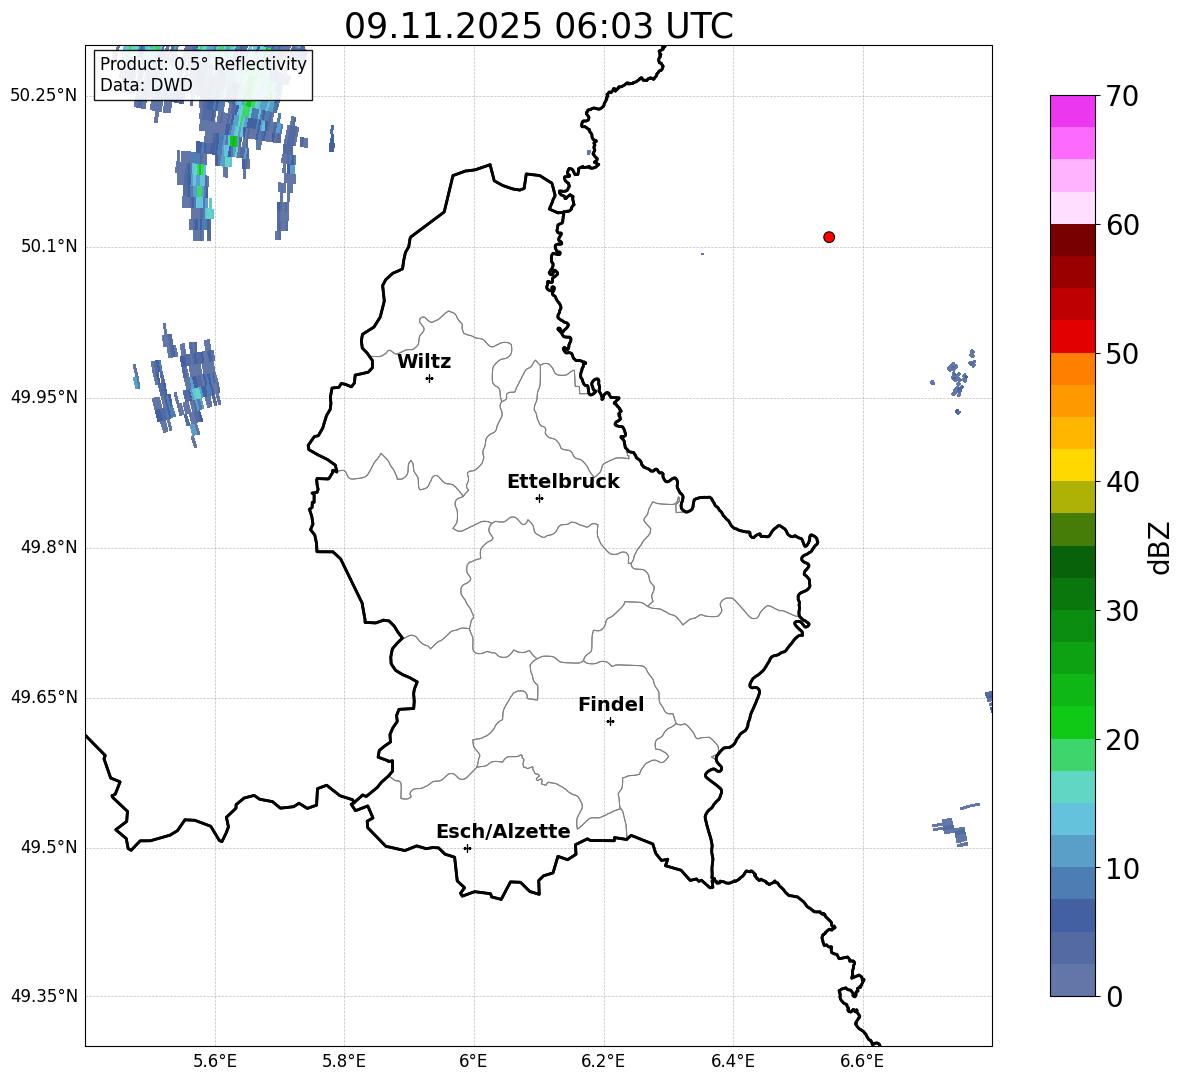Click the 5.8°E longitude label
This screenshot has width=1184, height=1081.
344,1061
